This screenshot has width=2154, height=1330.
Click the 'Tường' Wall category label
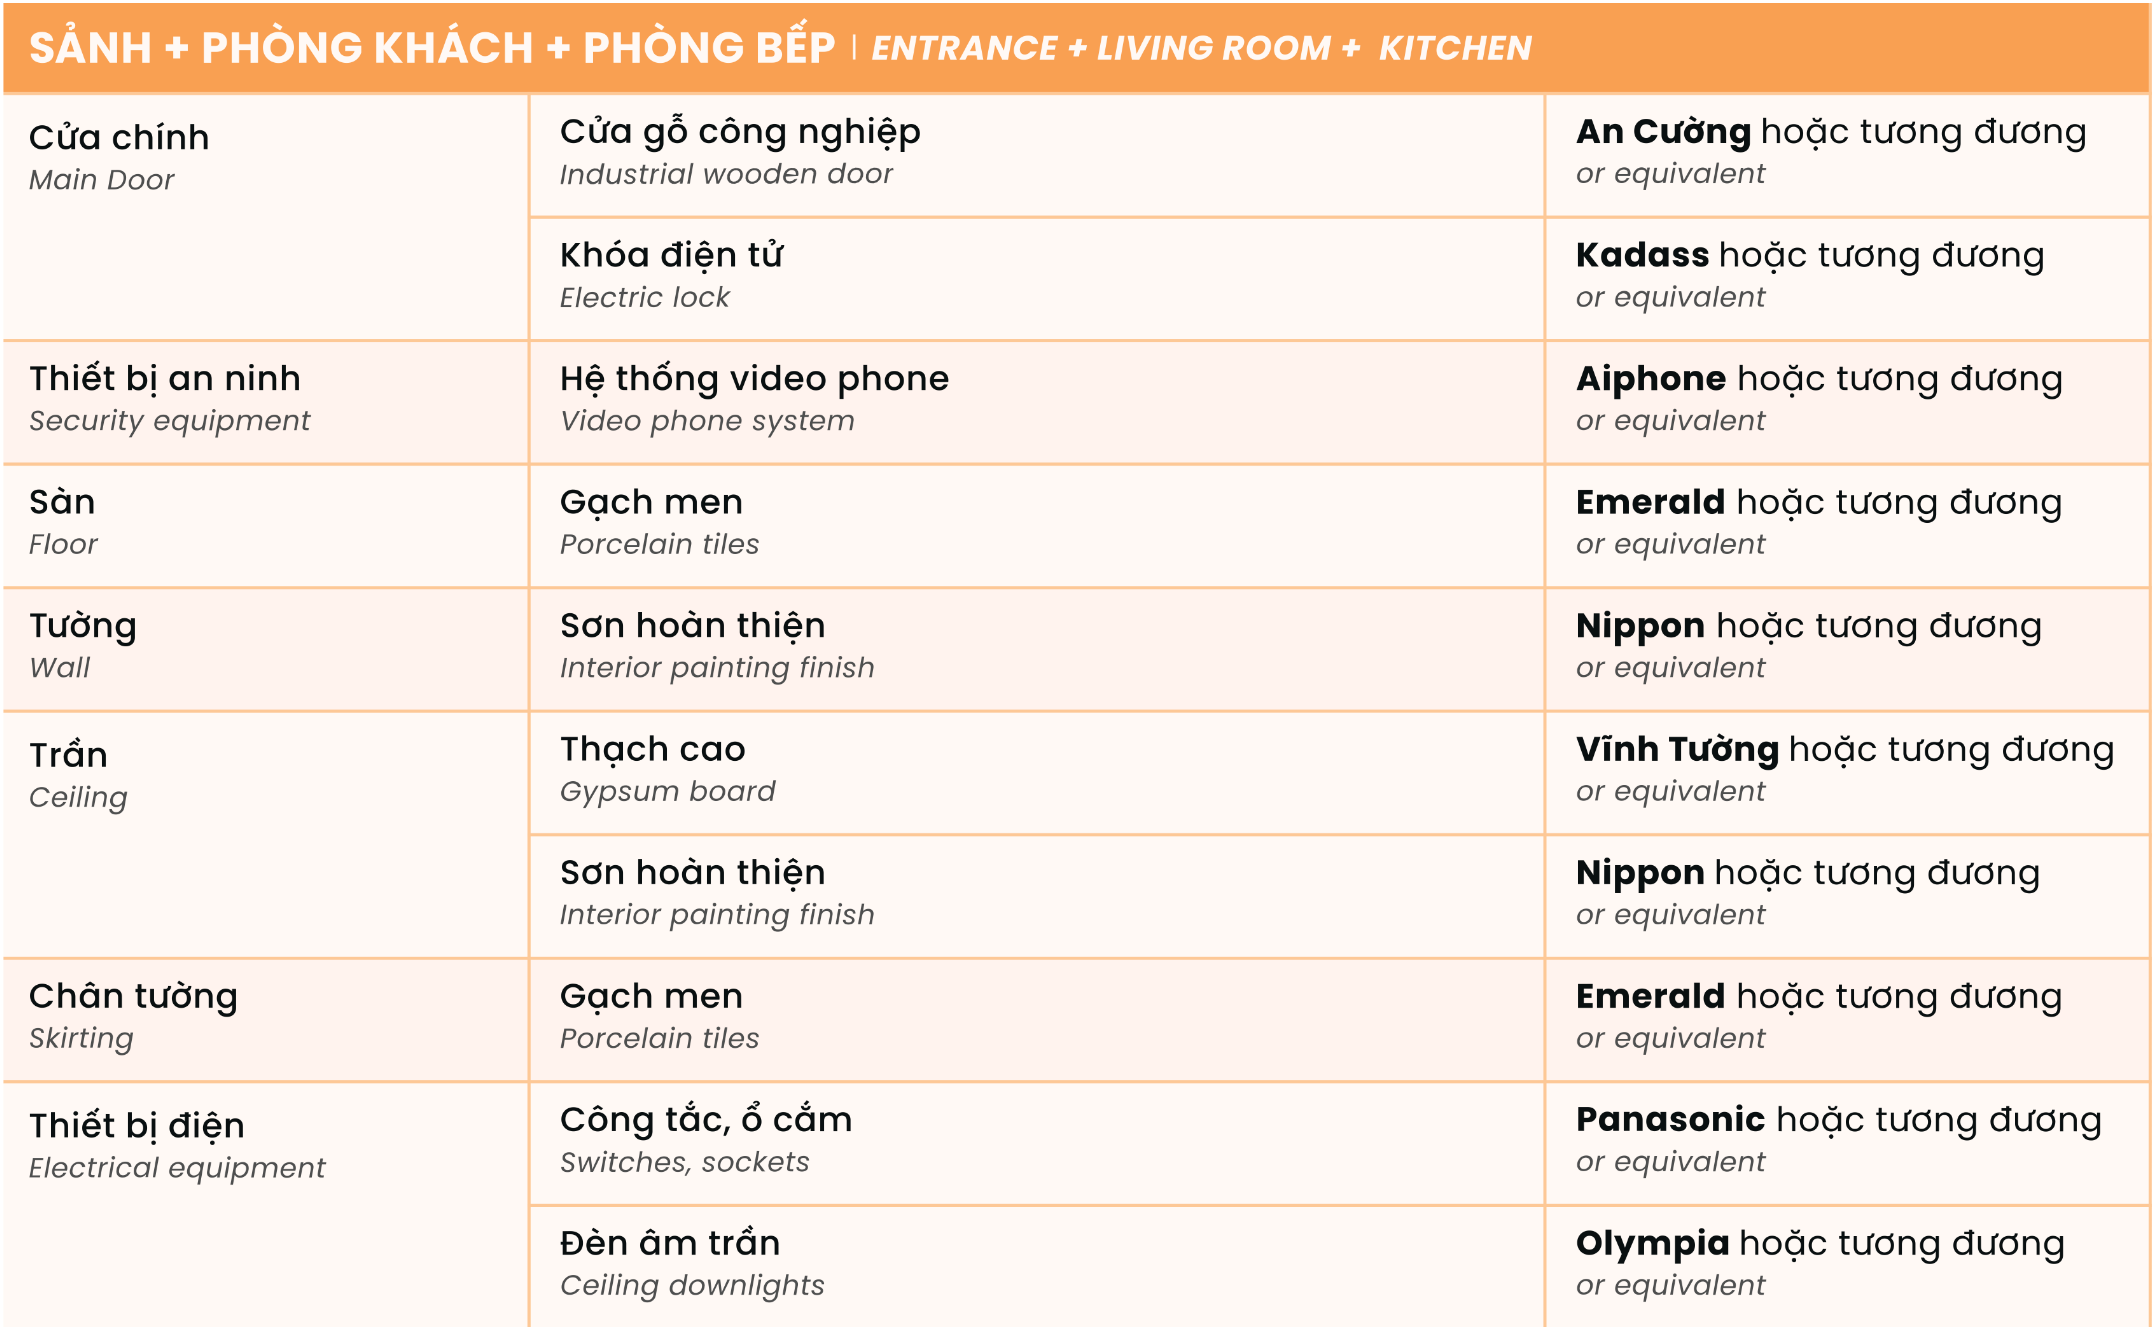click(x=83, y=627)
